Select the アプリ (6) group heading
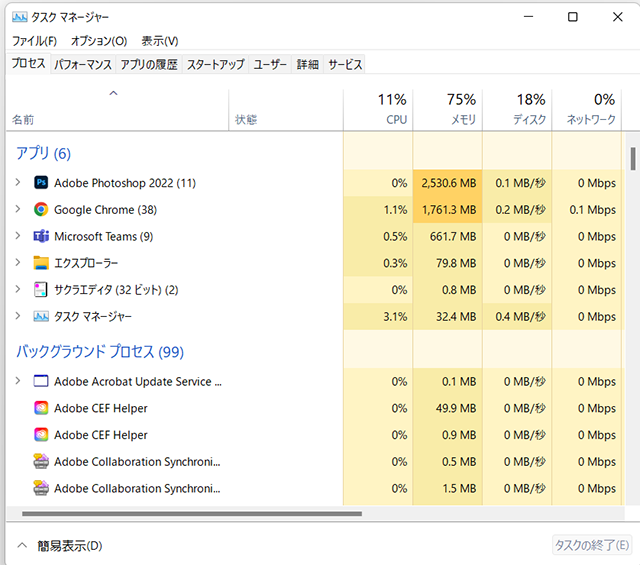The height and width of the screenshot is (565, 640). [x=43, y=153]
